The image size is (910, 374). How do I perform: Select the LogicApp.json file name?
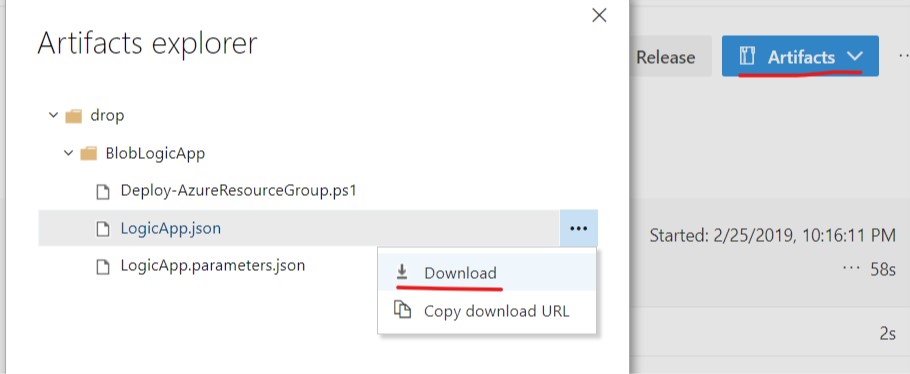171,228
